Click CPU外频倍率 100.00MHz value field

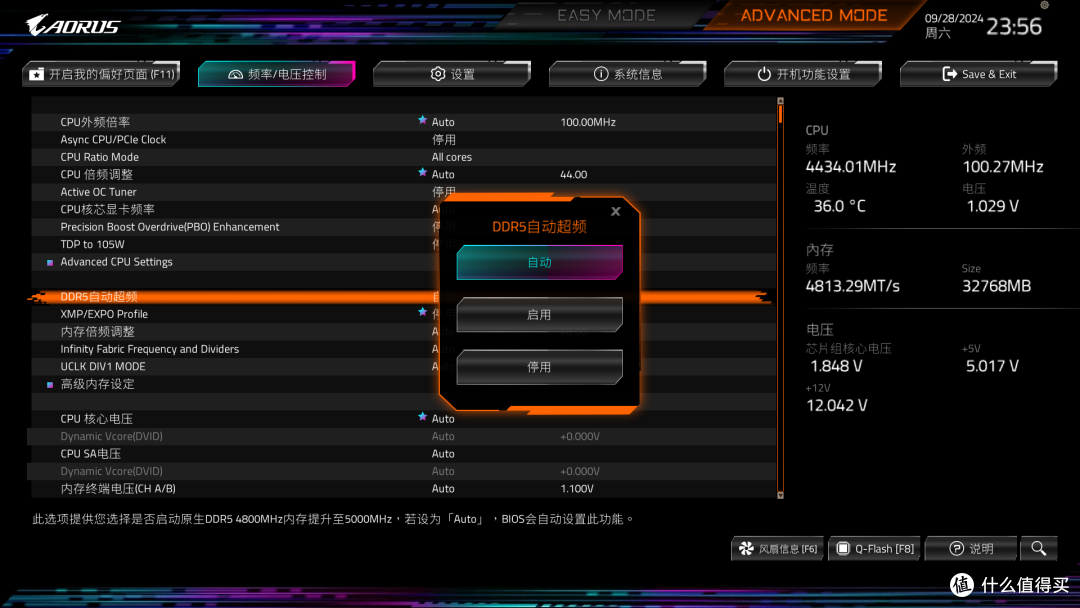[588, 122]
